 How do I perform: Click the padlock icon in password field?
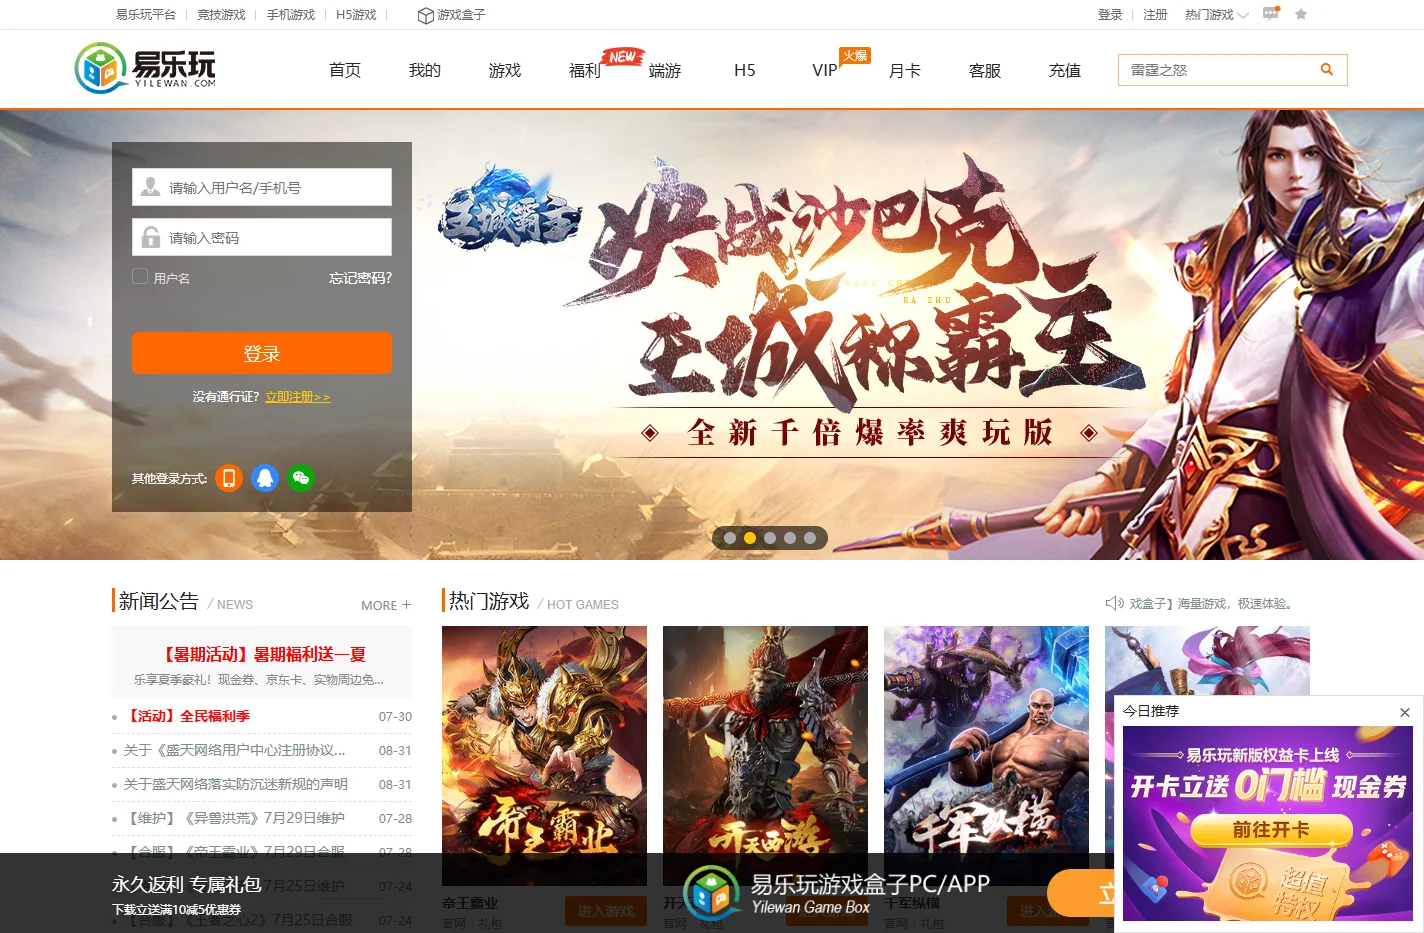150,237
